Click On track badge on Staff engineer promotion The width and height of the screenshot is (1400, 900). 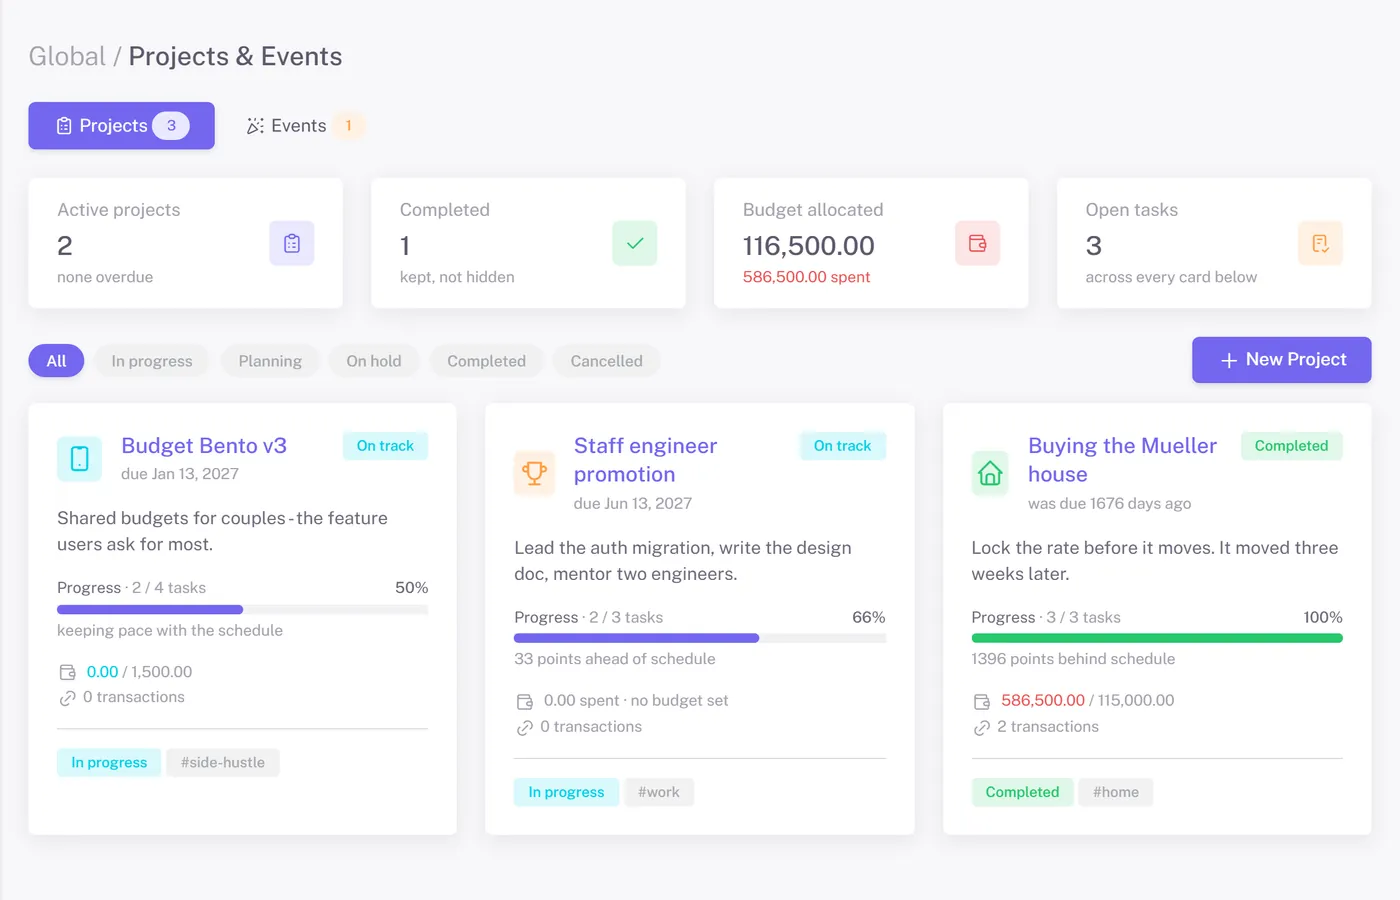click(842, 446)
